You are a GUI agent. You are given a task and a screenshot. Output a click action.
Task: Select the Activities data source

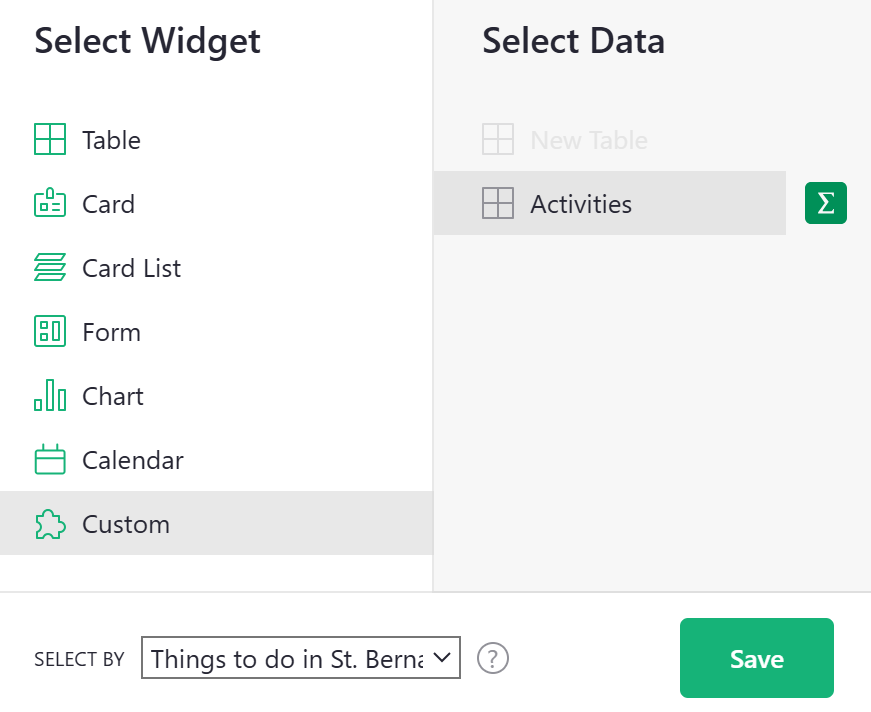pyautogui.click(x=580, y=203)
